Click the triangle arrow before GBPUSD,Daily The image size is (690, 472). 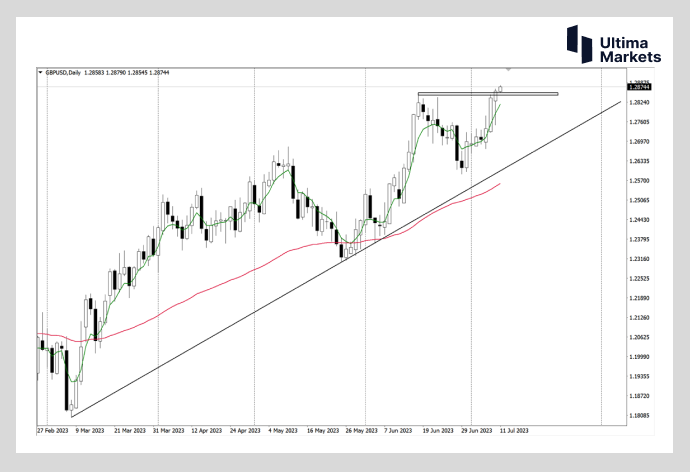point(40,73)
